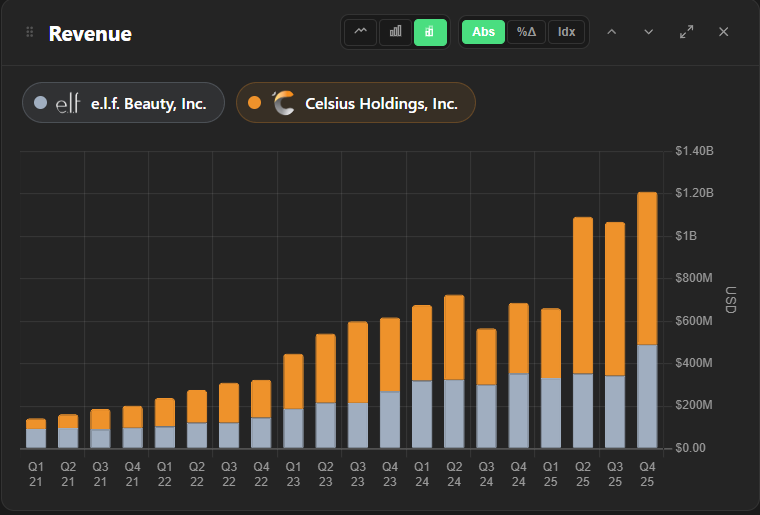The height and width of the screenshot is (515, 760).
Task: Click the Celsius orange segment for Q3 23
Action: (x=358, y=362)
